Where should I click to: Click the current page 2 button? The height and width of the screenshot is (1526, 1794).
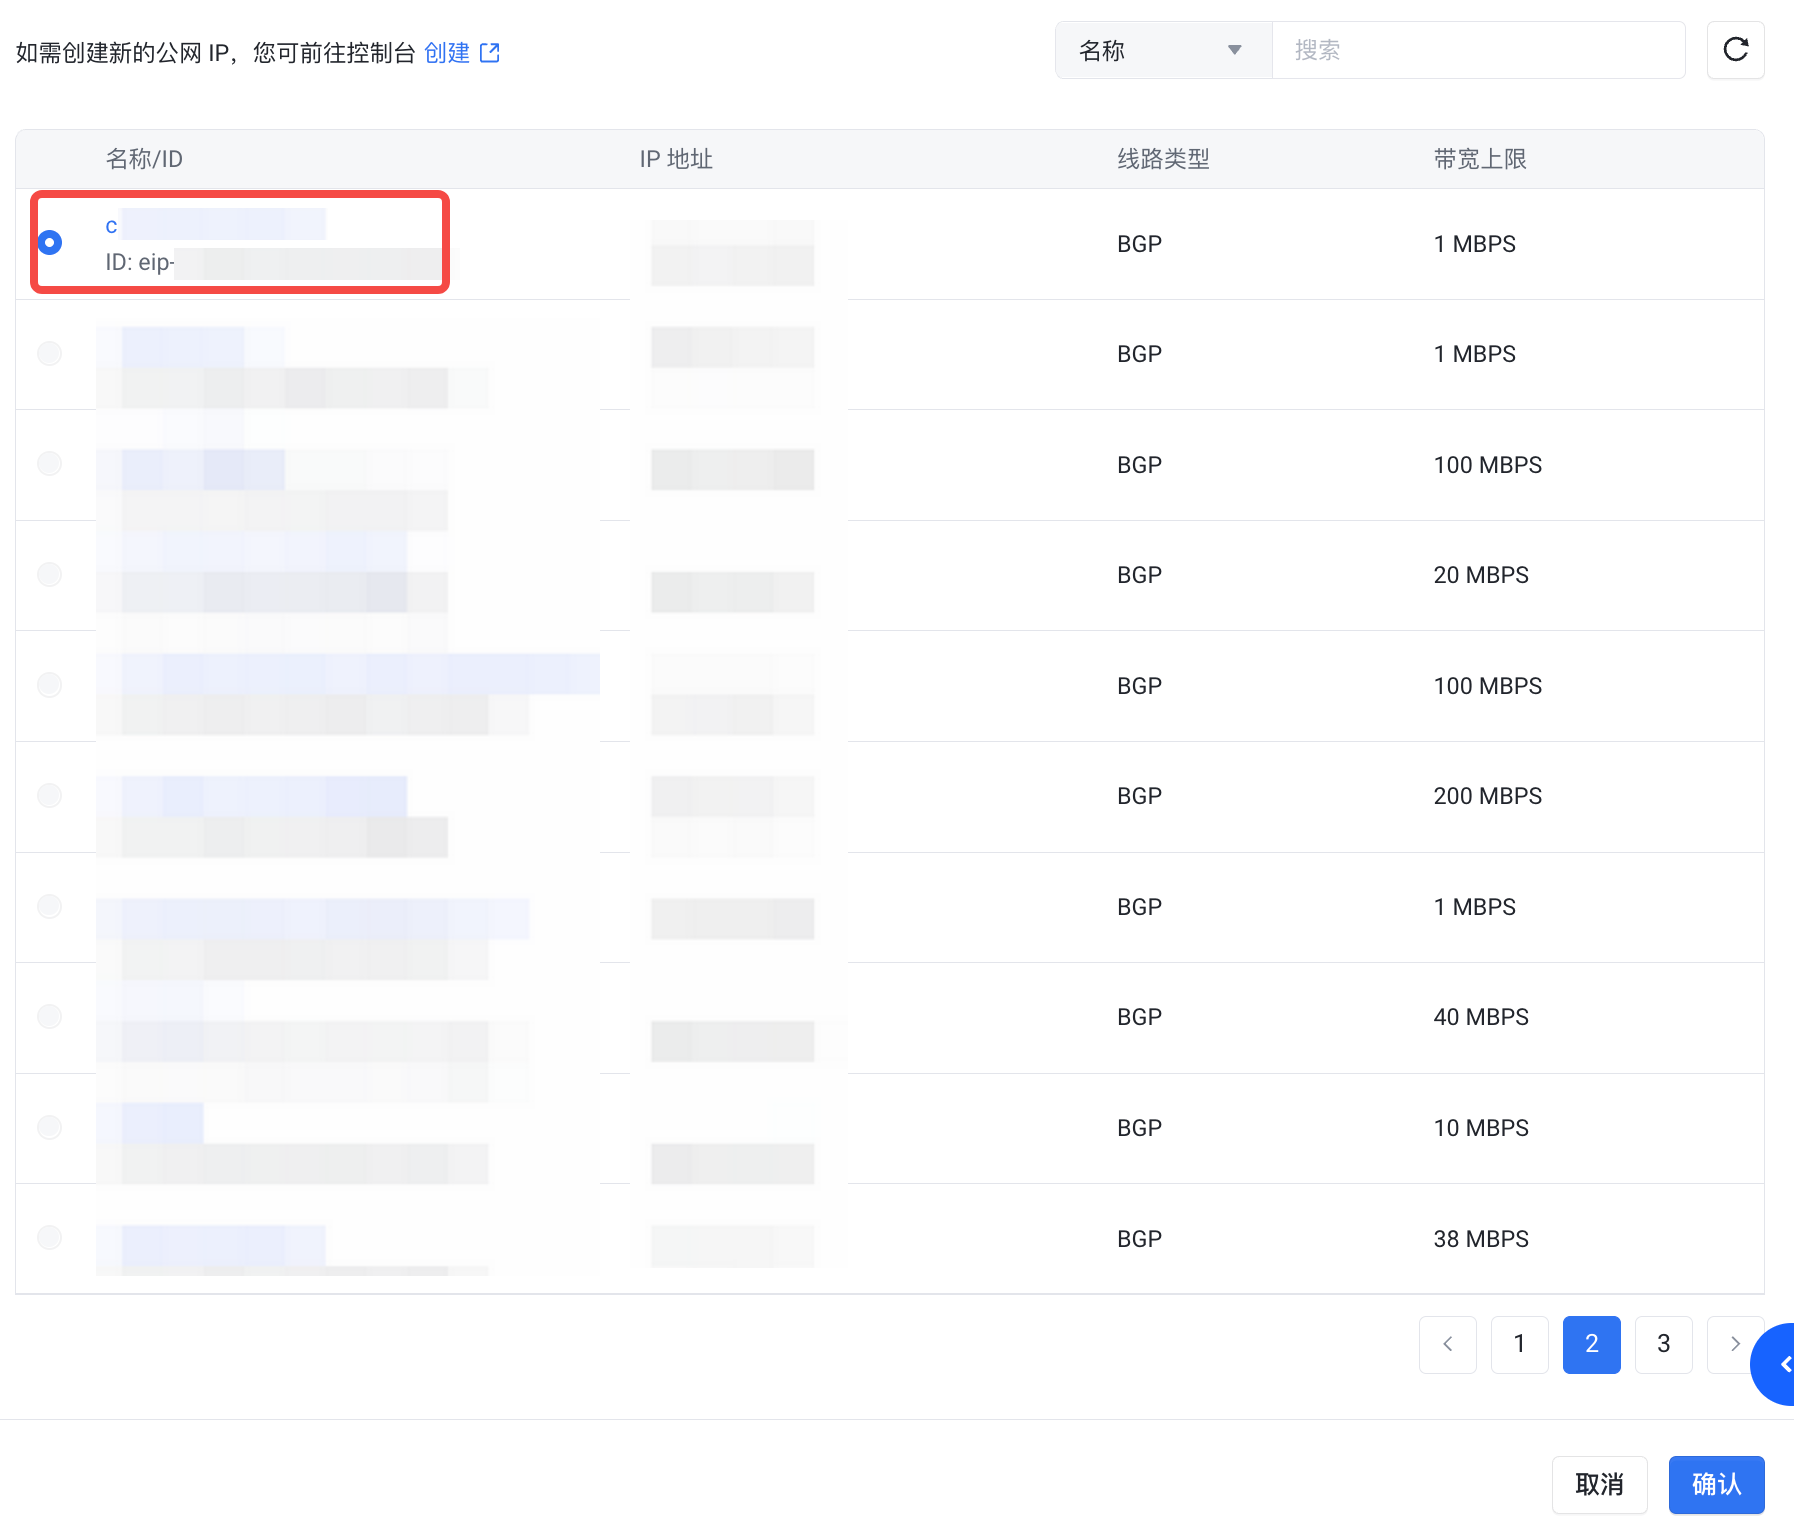(1592, 1344)
